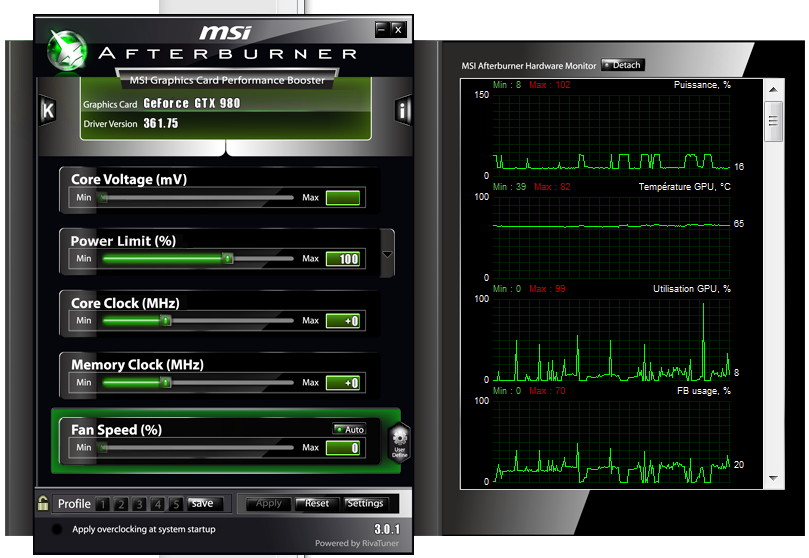Click the hardware monitor scrollbar thumb
The width and height of the screenshot is (809, 558).
pos(773,122)
